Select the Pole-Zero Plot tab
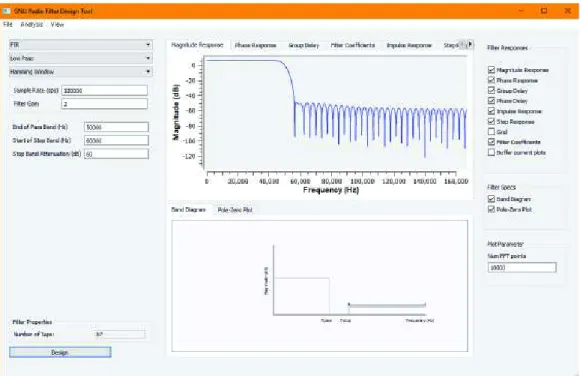Viewport: 580px width, 376px height. click(x=235, y=210)
